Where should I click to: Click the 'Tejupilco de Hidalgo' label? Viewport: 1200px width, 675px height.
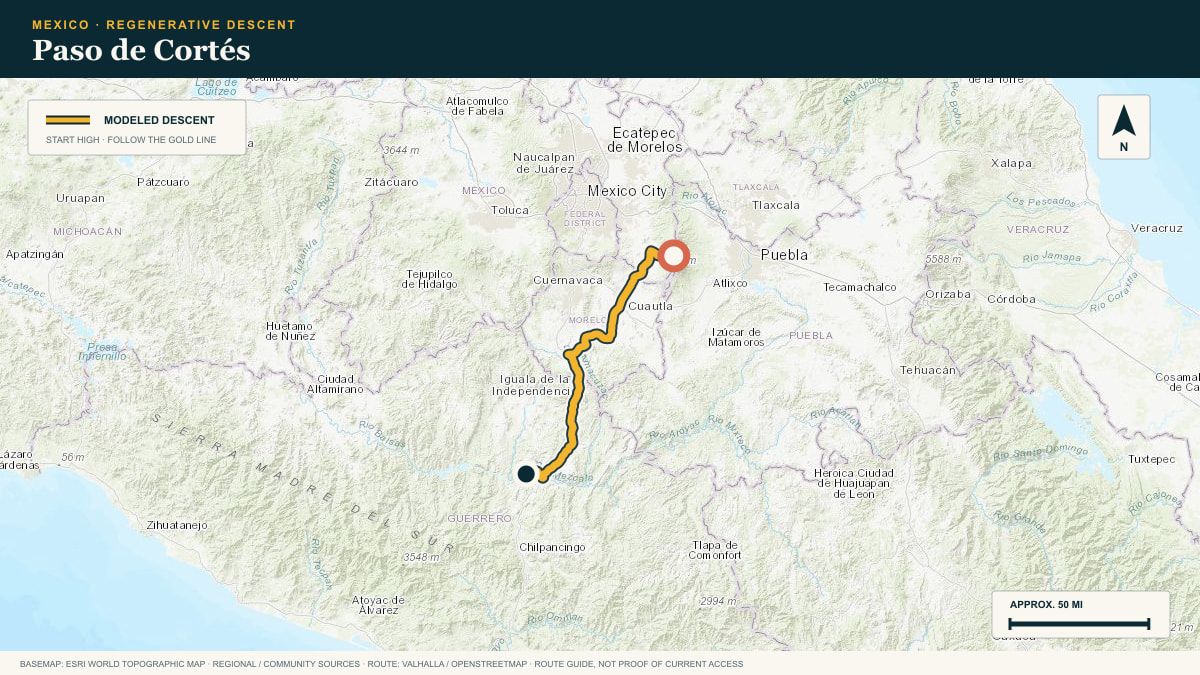[430, 279]
